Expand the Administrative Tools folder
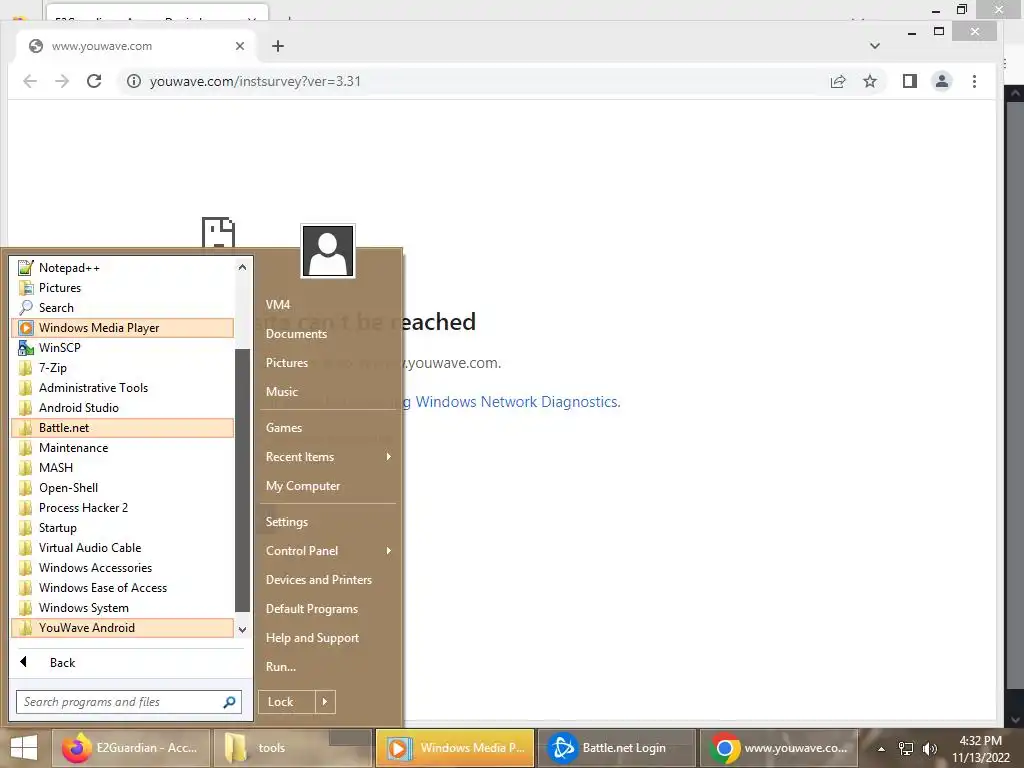 [x=123, y=388]
